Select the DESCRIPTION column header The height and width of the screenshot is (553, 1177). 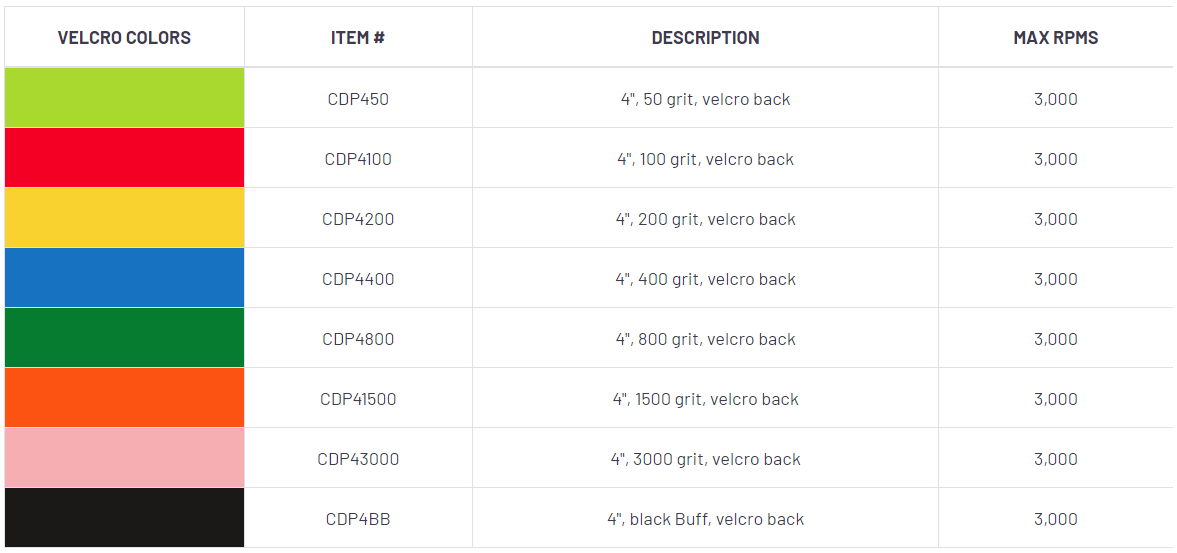[705, 38]
